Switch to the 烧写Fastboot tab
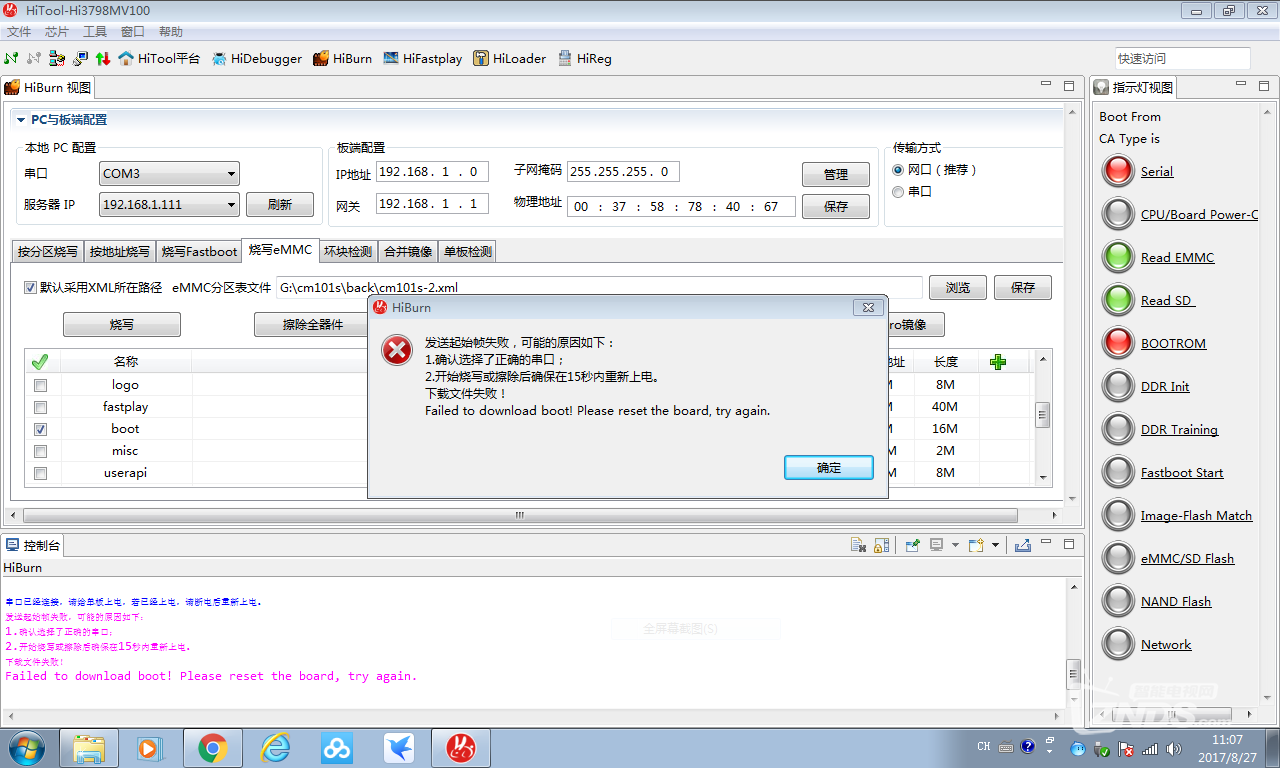The image size is (1280, 768). click(199, 252)
